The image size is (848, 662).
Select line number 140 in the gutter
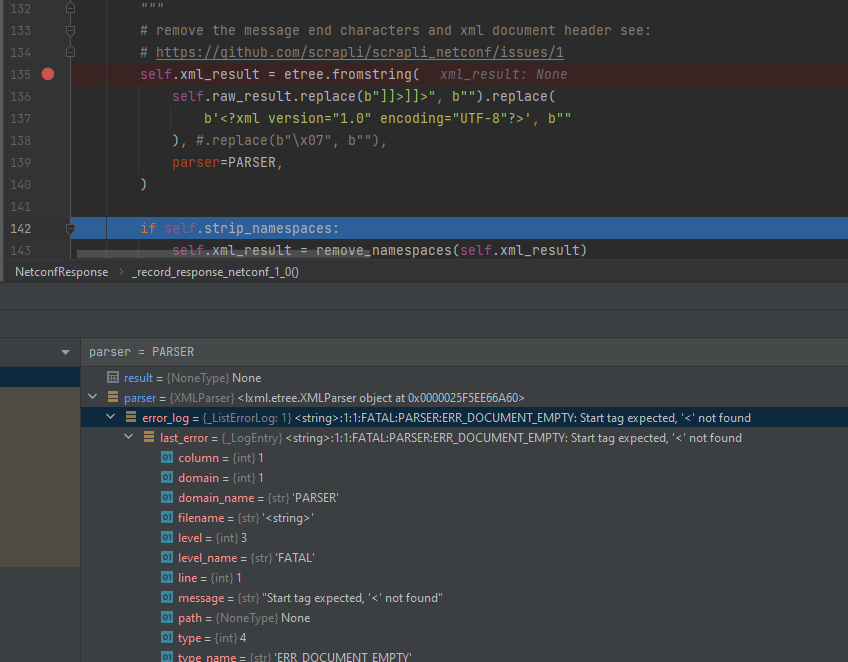22,184
